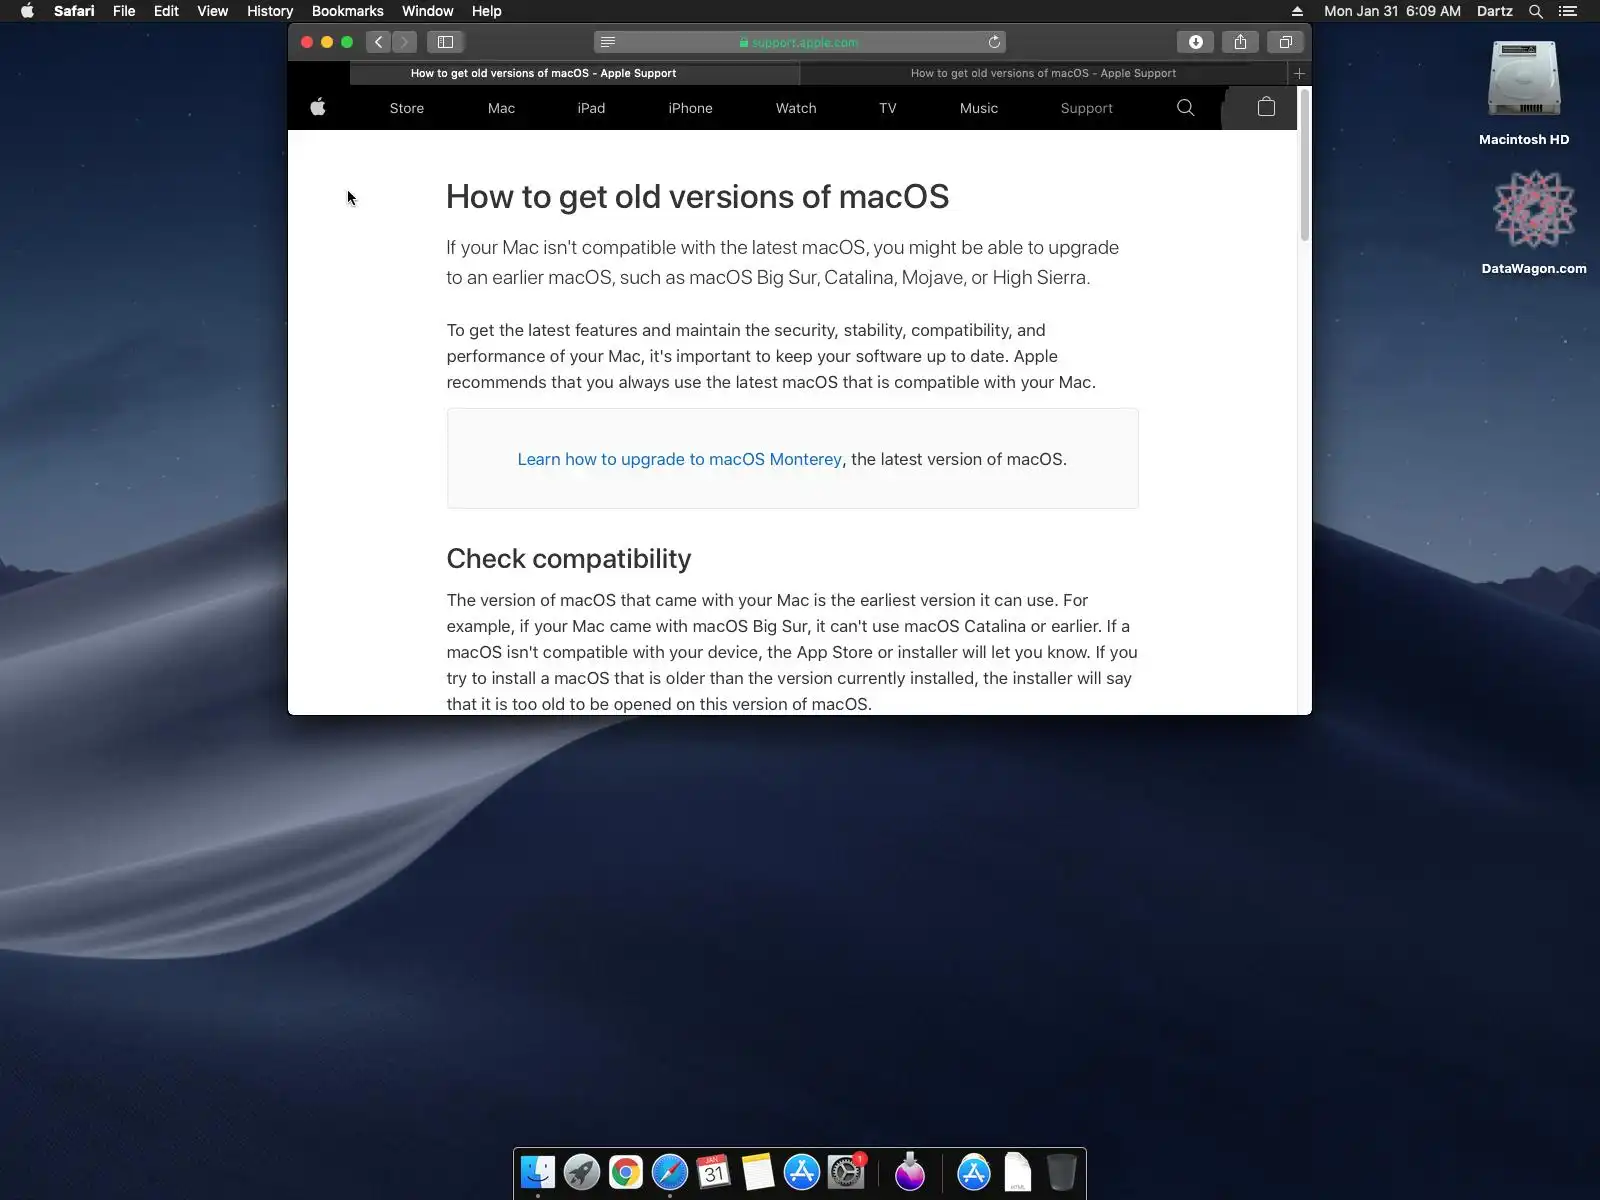Open the Dartz user menu
Image resolution: width=1600 pixels, height=1200 pixels.
click(x=1495, y=11)
